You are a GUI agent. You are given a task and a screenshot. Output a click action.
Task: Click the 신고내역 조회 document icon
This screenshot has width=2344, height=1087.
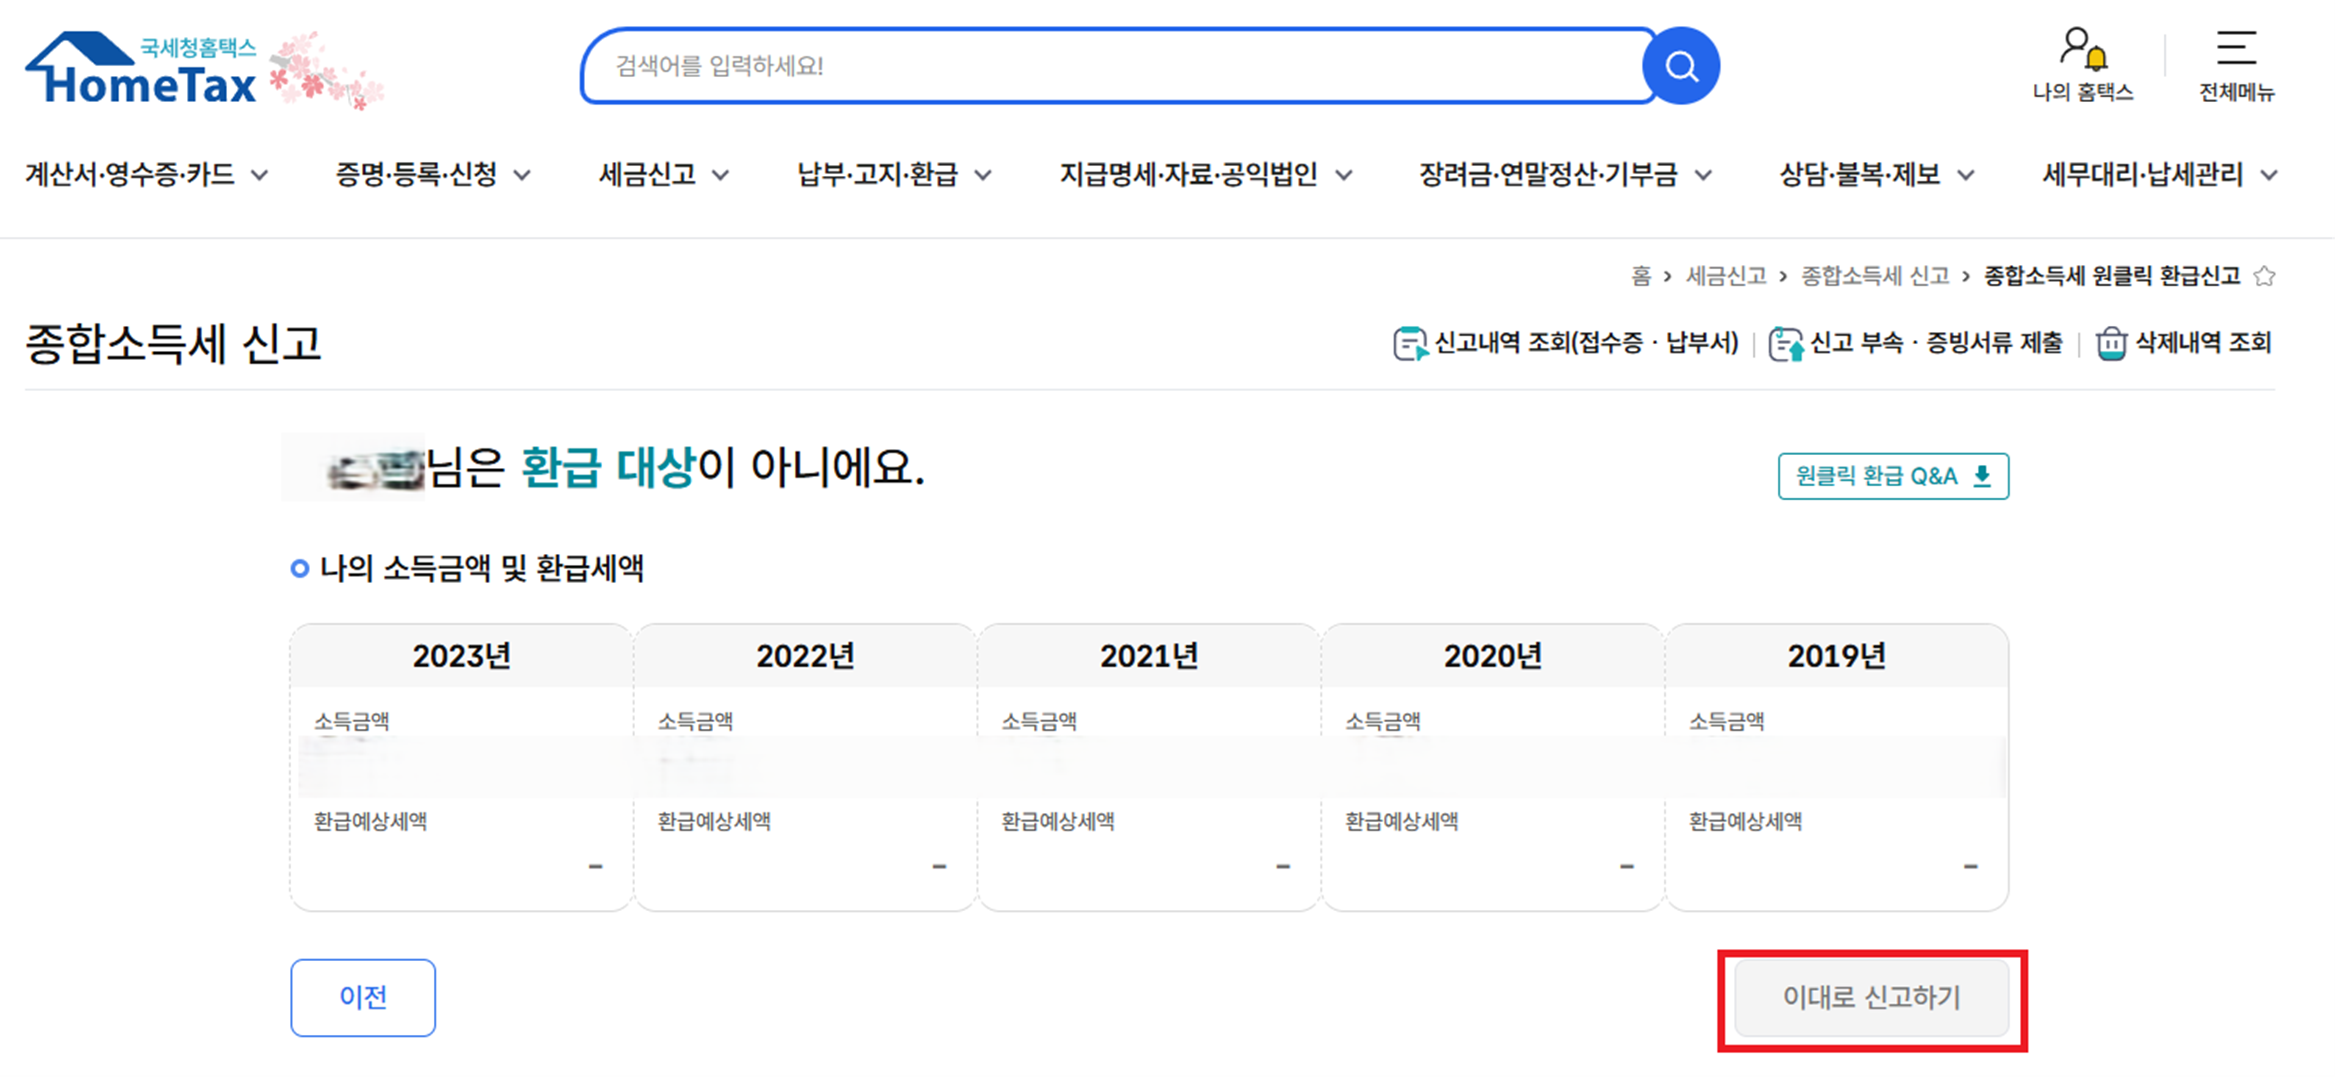tap(1409, 344)
